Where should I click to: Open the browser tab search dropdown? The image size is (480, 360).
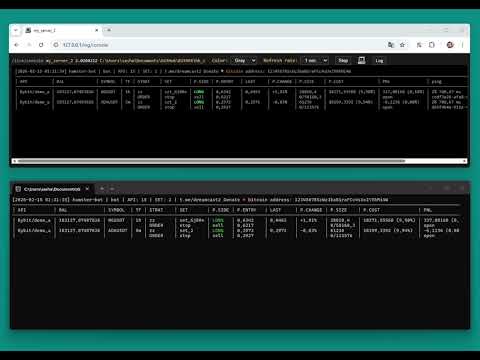[x=15, y=30]
